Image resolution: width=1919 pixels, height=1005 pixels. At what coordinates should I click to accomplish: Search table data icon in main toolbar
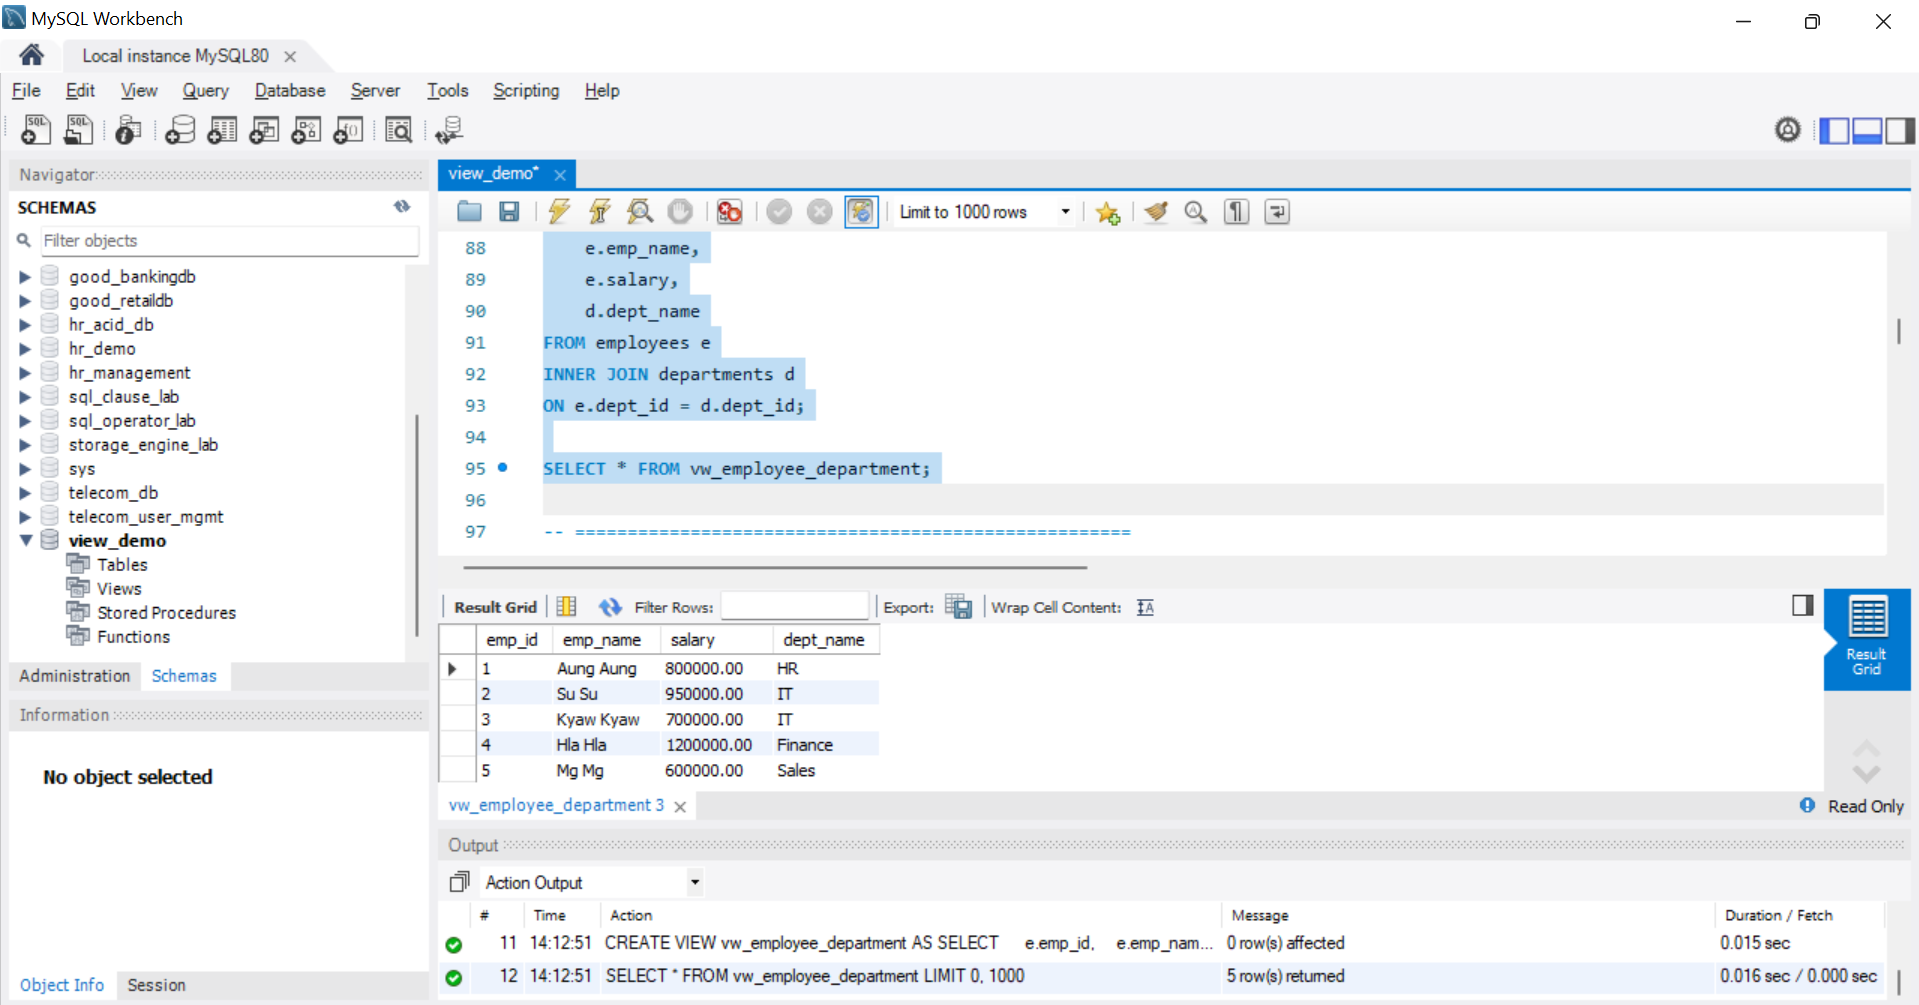(398, 130)
